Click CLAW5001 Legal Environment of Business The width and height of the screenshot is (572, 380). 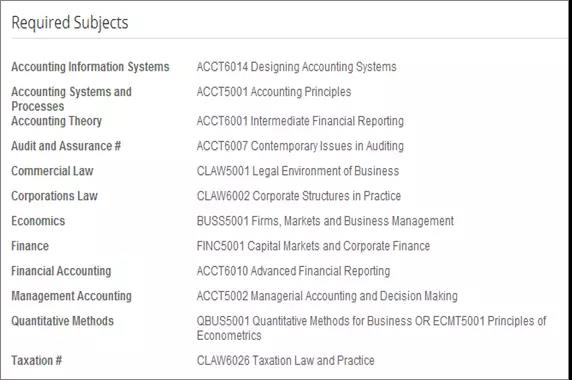[x=298, y=171]
